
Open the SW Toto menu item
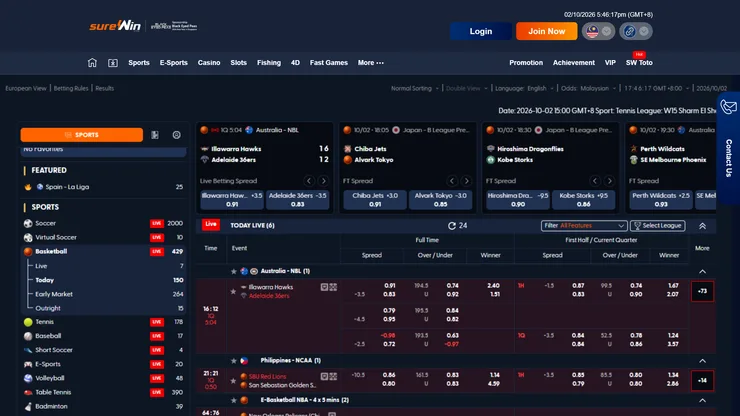(639, 63)
